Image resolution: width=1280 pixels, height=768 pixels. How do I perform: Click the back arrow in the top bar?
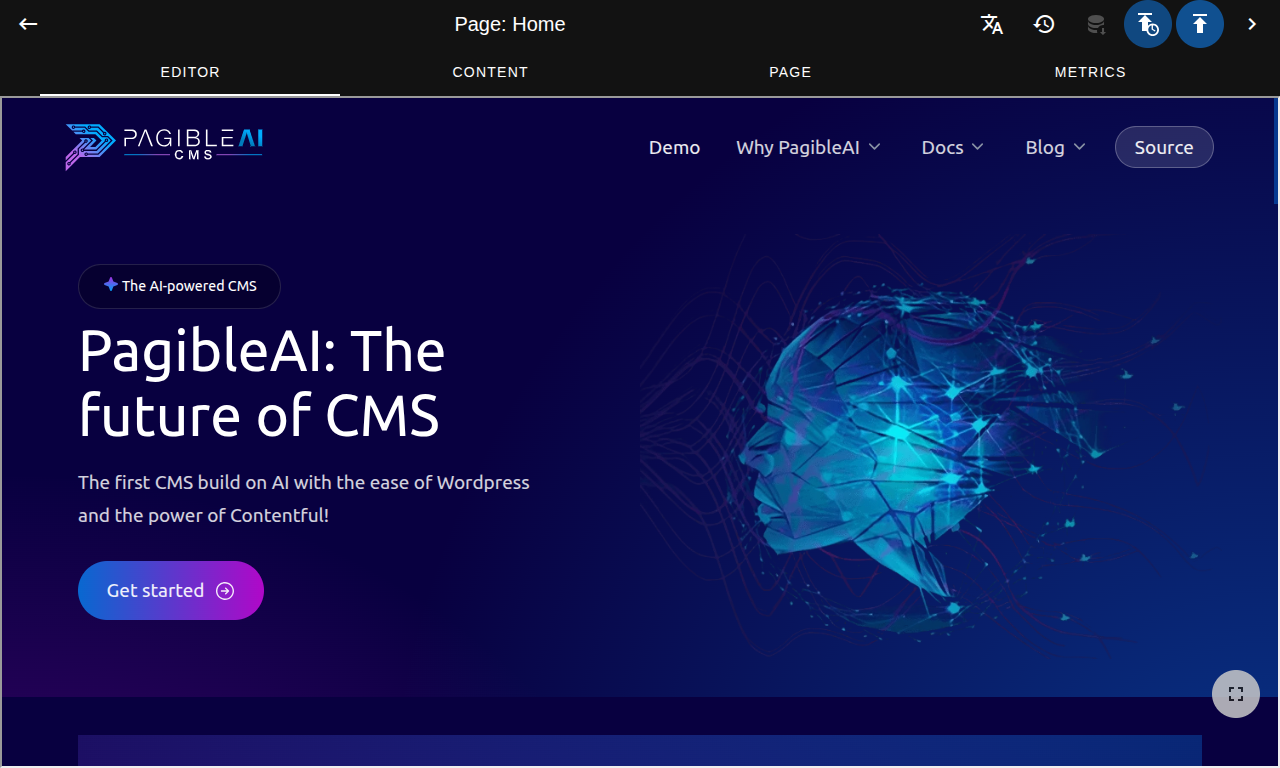[27, 23]
